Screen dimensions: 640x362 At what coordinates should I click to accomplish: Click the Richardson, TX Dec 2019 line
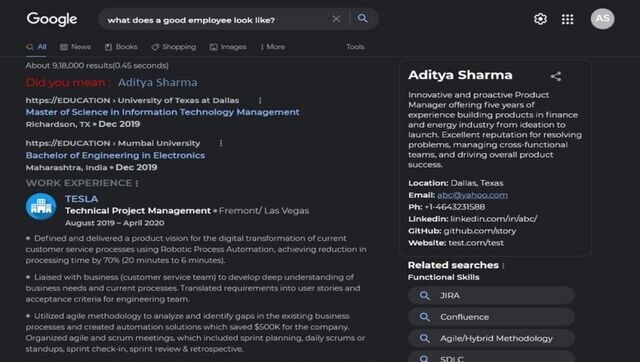click(x=83, y=124)
